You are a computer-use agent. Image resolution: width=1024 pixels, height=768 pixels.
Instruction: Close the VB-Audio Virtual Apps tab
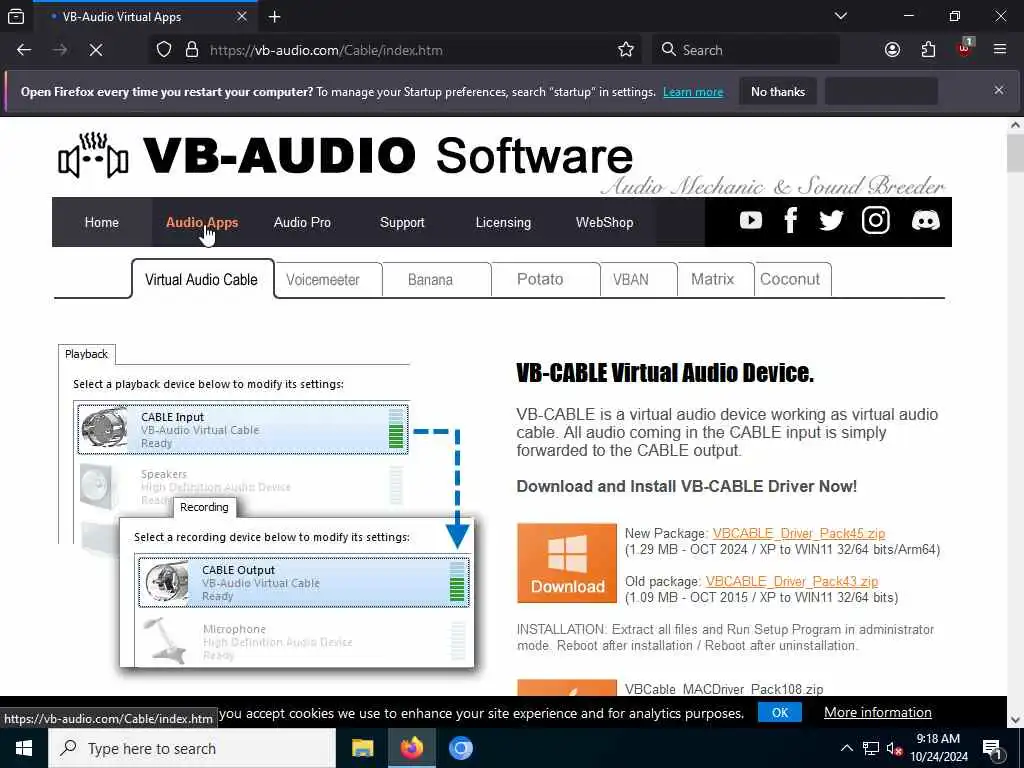(x=242, y=17)
